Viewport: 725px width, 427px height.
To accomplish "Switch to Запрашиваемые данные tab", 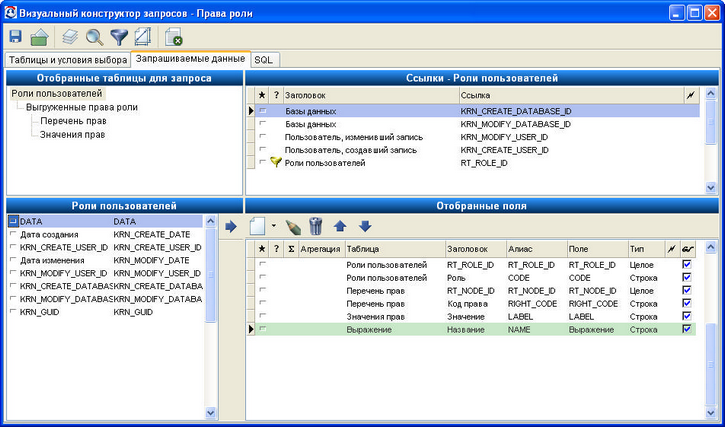I will pos(190,59).
